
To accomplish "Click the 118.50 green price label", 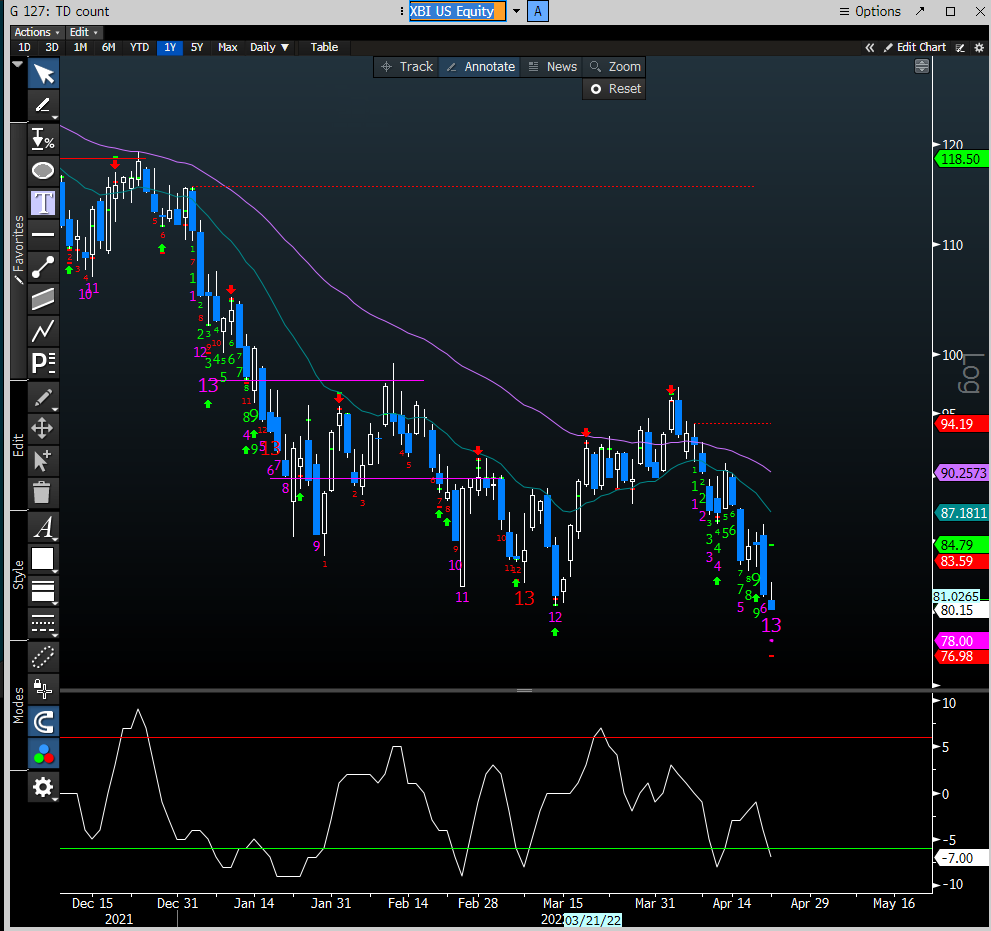I will (961, 159).
